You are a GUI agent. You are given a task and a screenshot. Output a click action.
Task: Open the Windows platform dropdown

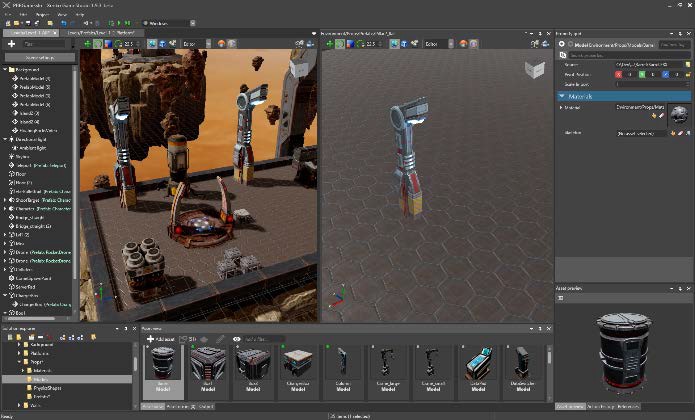click(x=167, y=22)
